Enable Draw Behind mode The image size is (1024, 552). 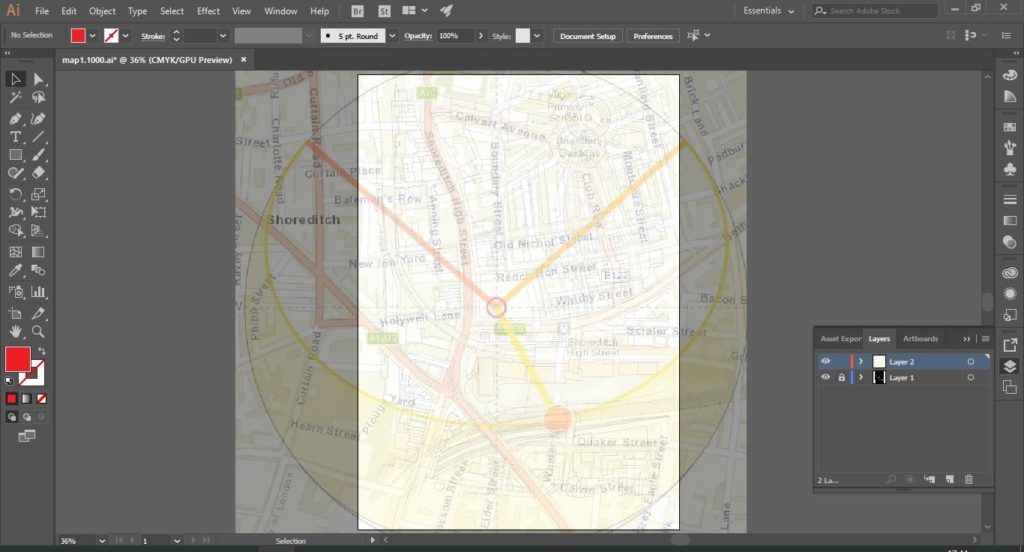point(27,417)
